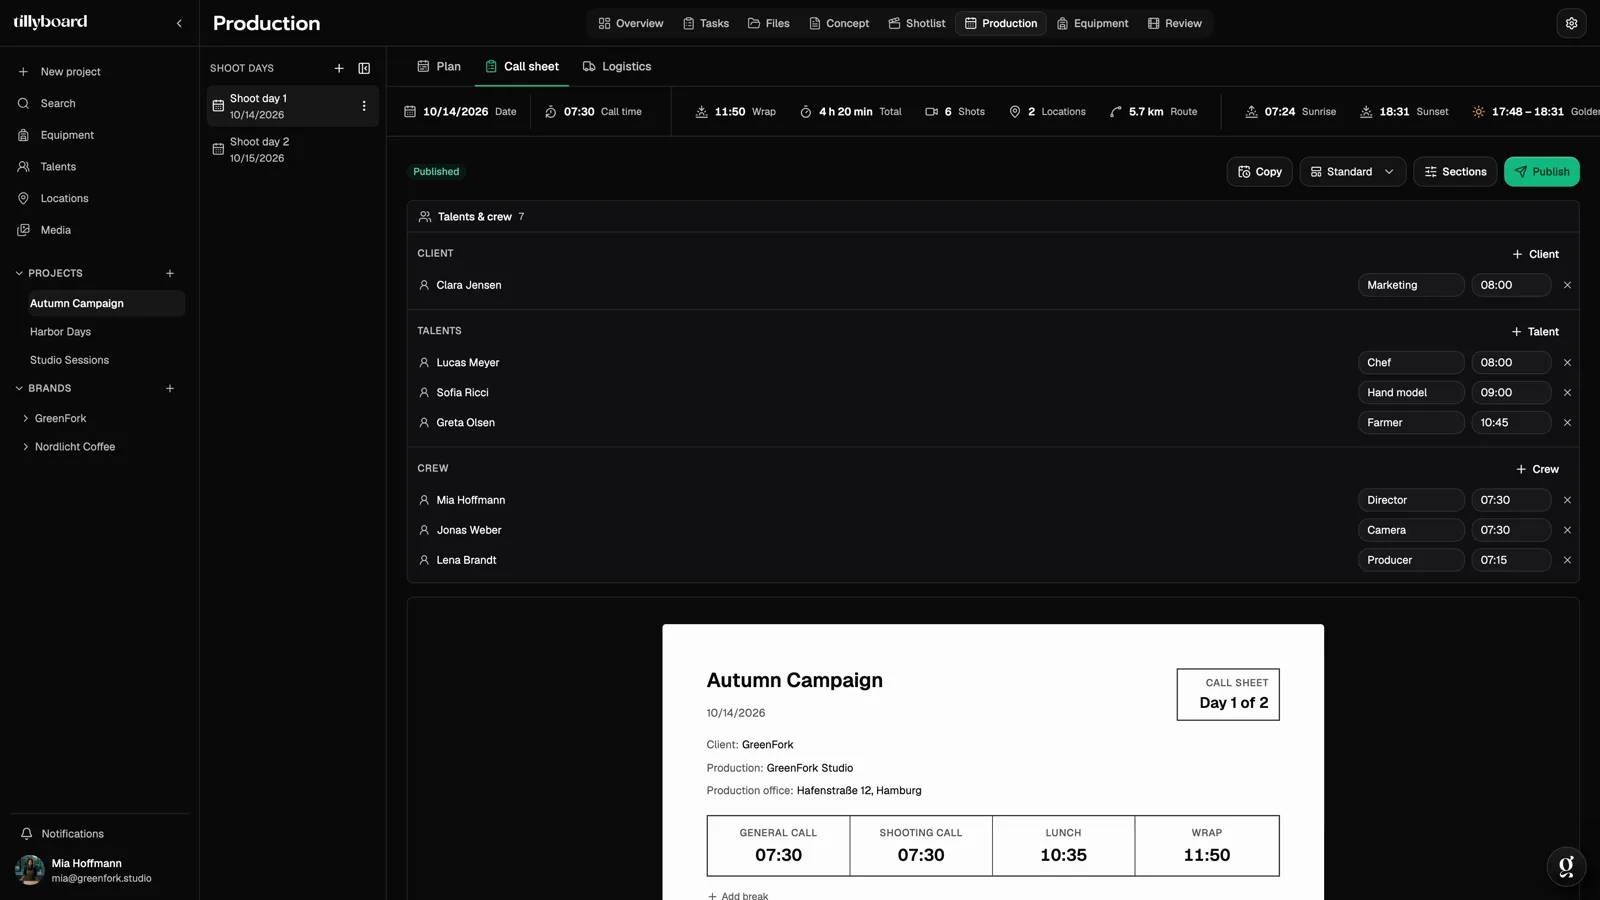Click the green Publish button
Image resolution: width=1600 pixels, height=900 pixels.
pos(1541,172)
